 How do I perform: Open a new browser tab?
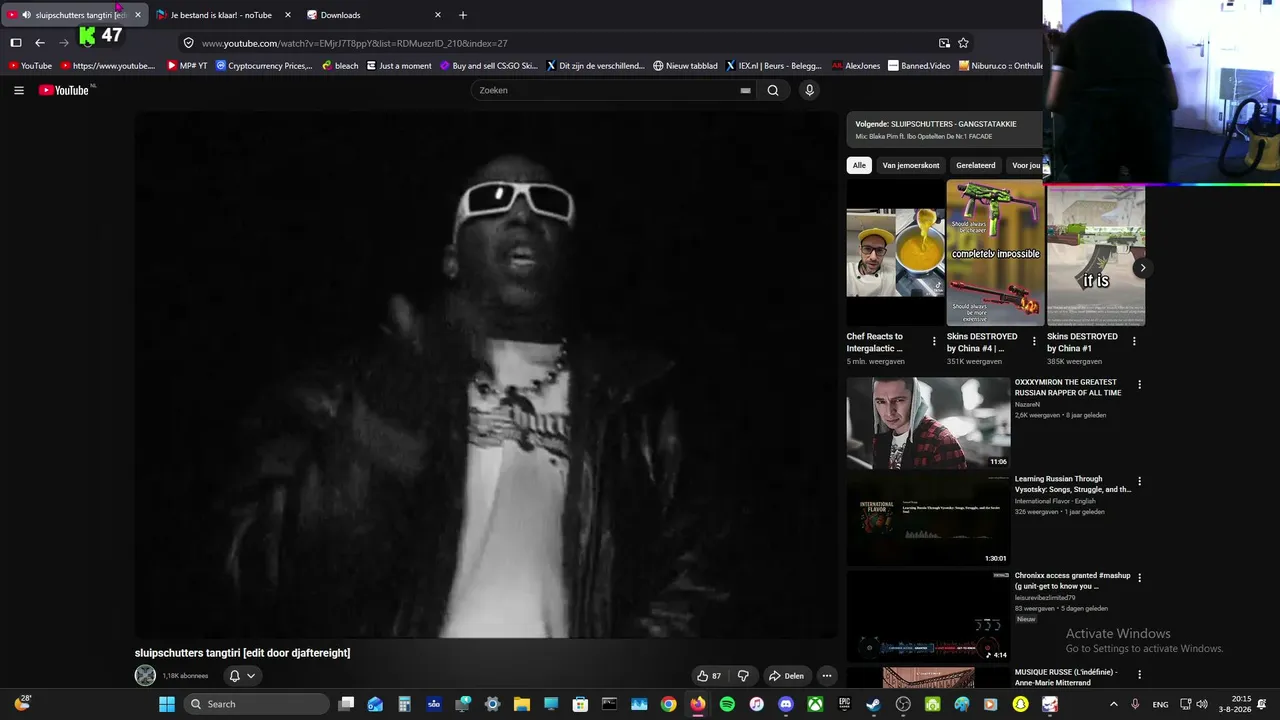pyautogui.click(x=463, y=15)
